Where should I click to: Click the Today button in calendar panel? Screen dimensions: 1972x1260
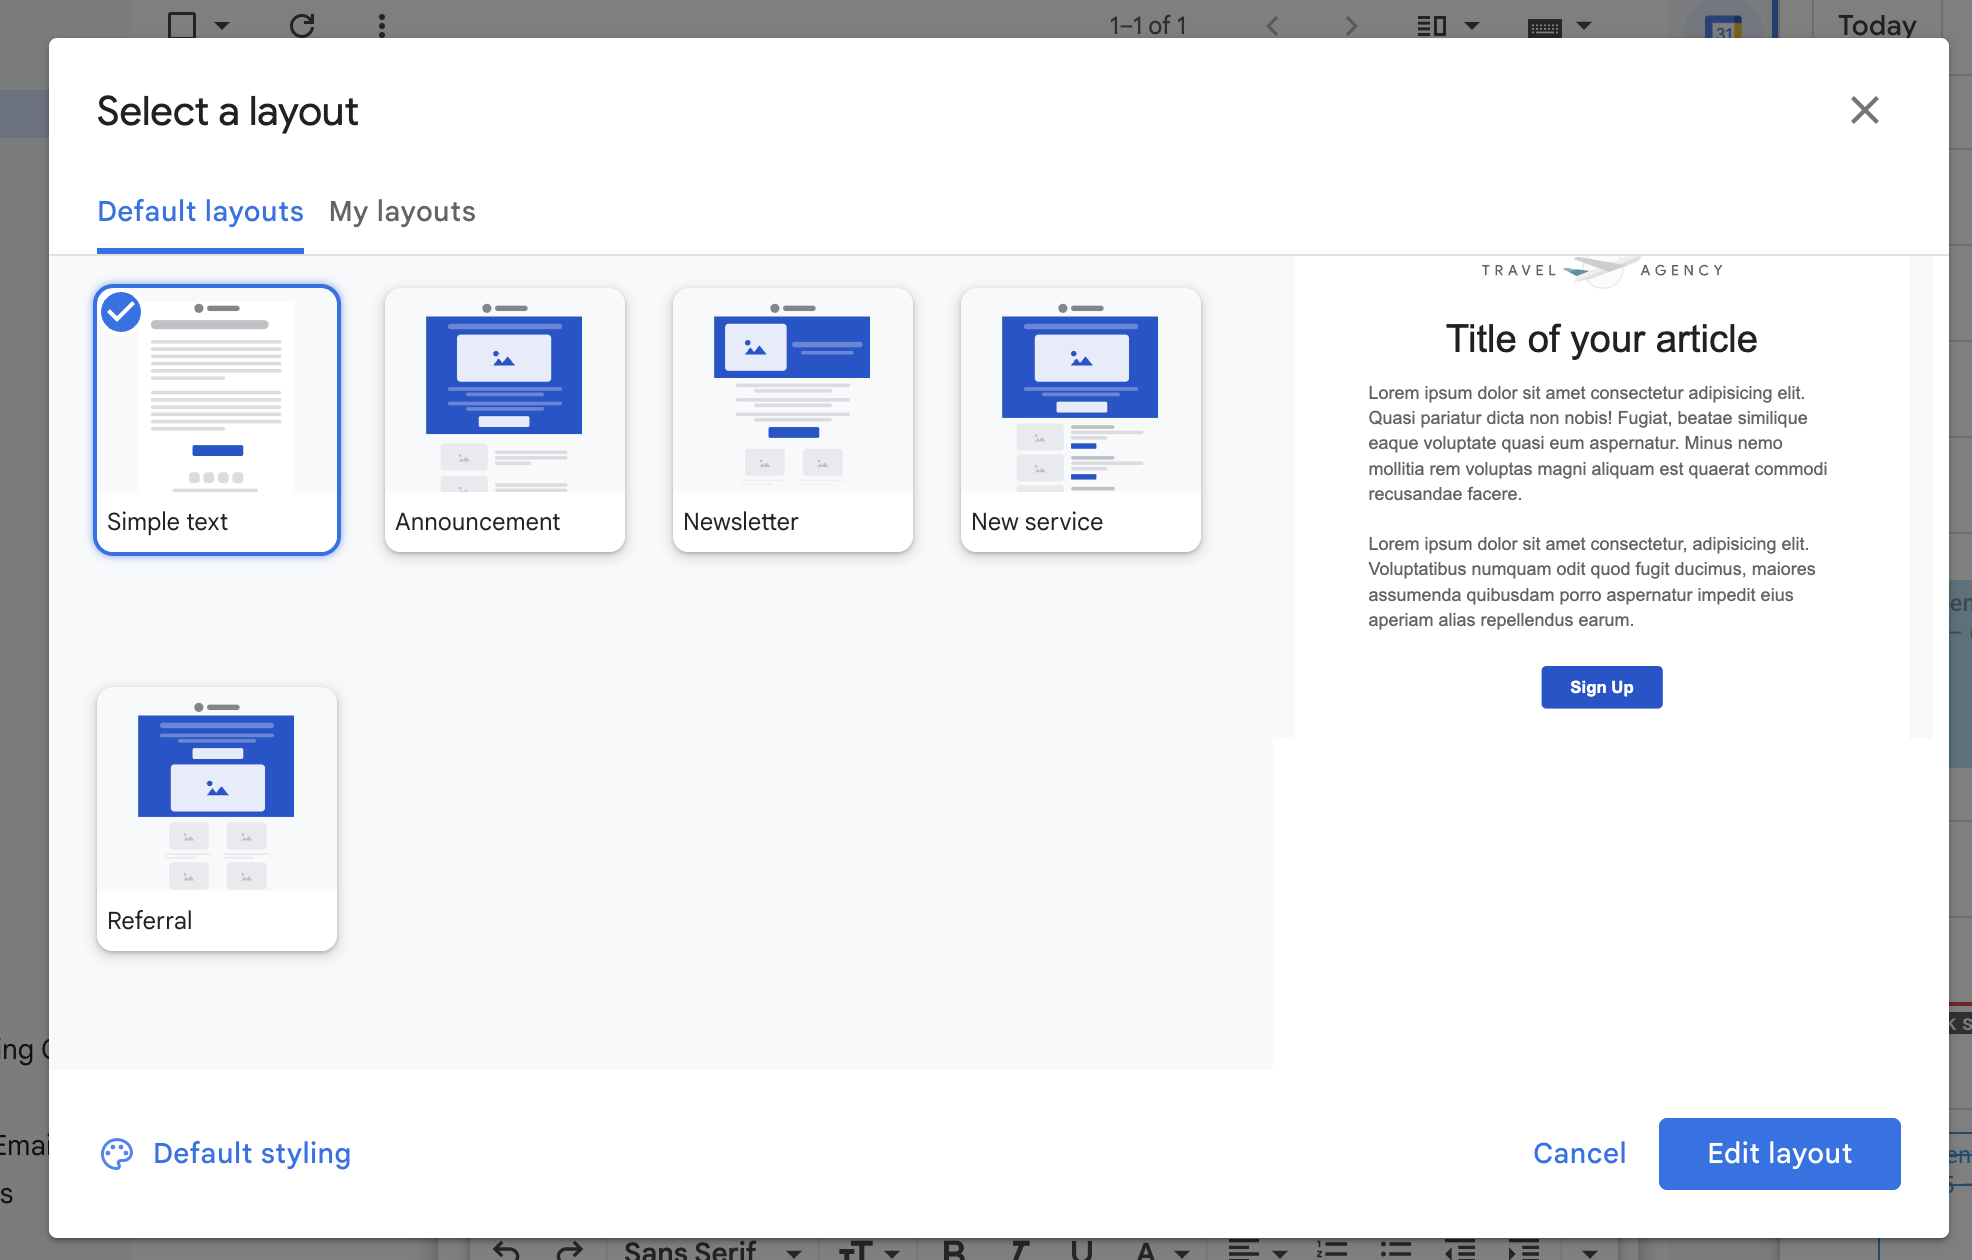click(x=1877, y=24)
